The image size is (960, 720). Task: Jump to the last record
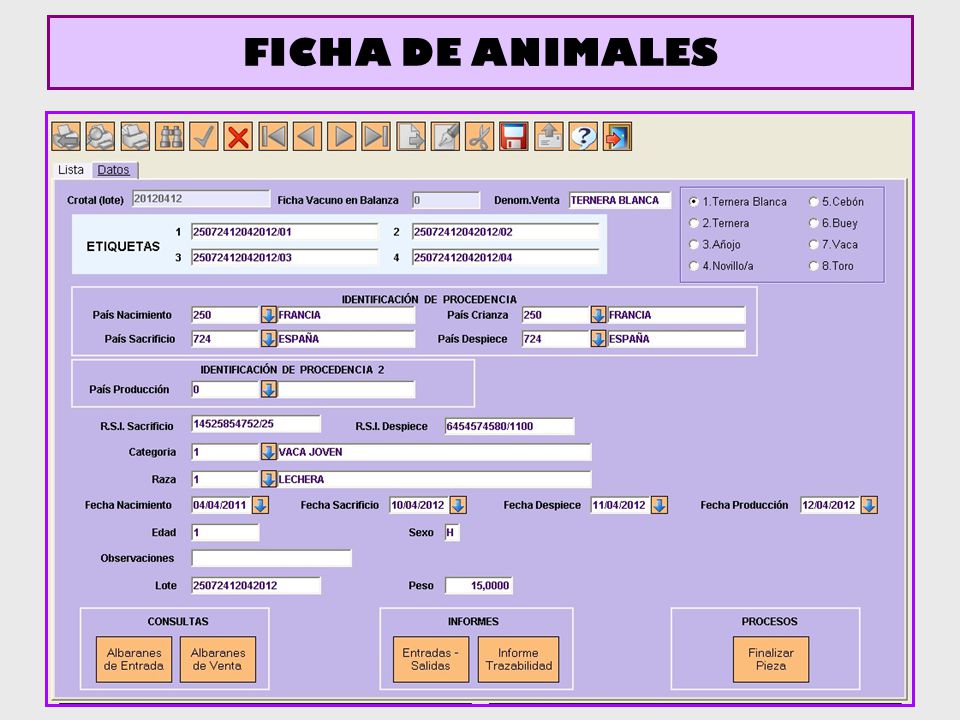(376, 137)
